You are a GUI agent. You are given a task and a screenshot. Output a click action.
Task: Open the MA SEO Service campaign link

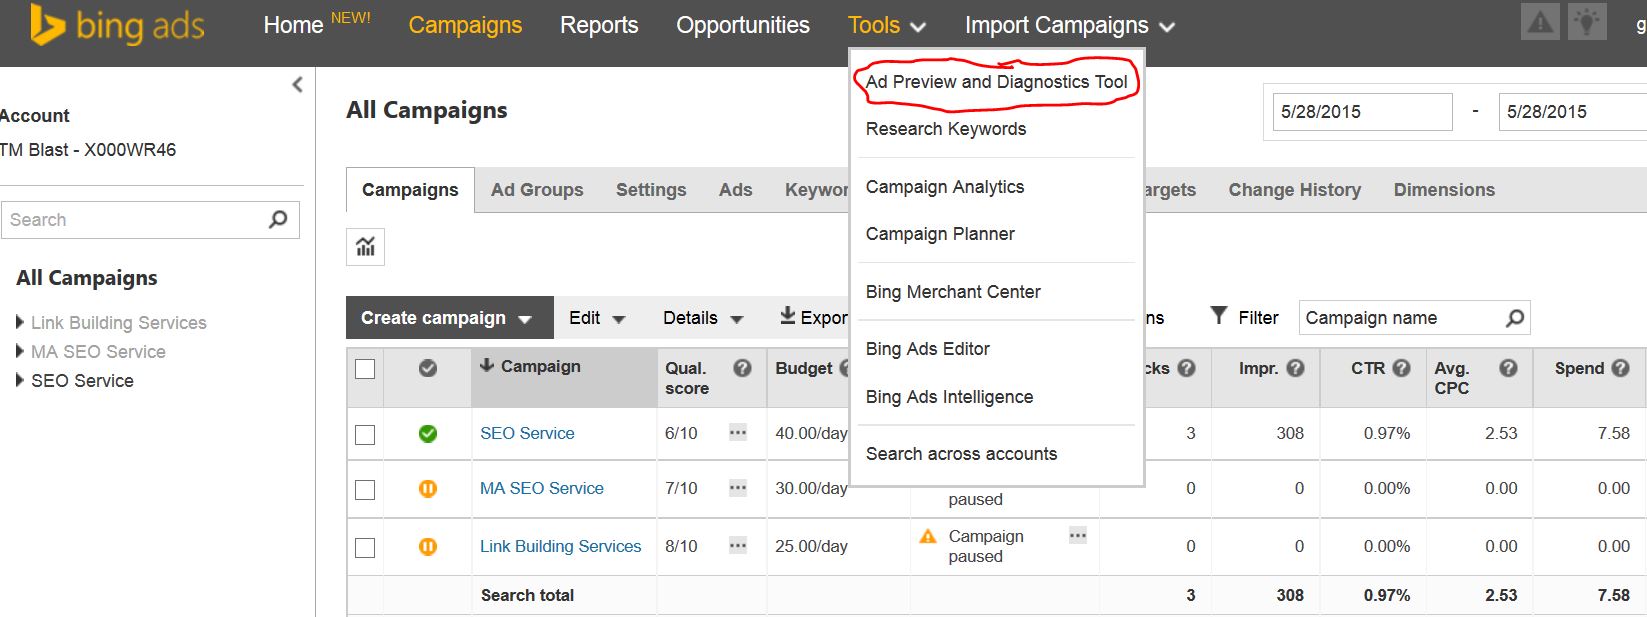click(541, 488)
